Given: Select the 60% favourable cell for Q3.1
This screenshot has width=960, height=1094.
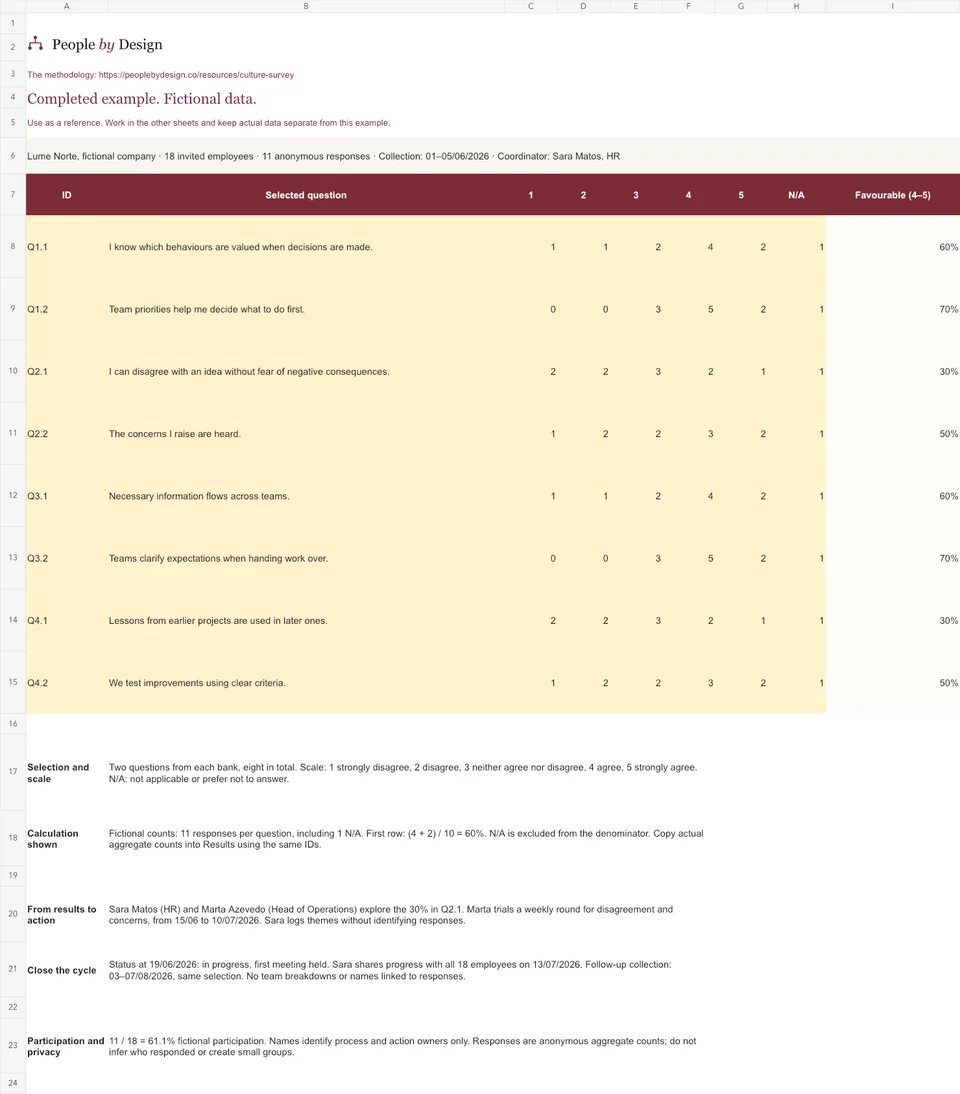Looking at the screenshot, I should (892, 496).
